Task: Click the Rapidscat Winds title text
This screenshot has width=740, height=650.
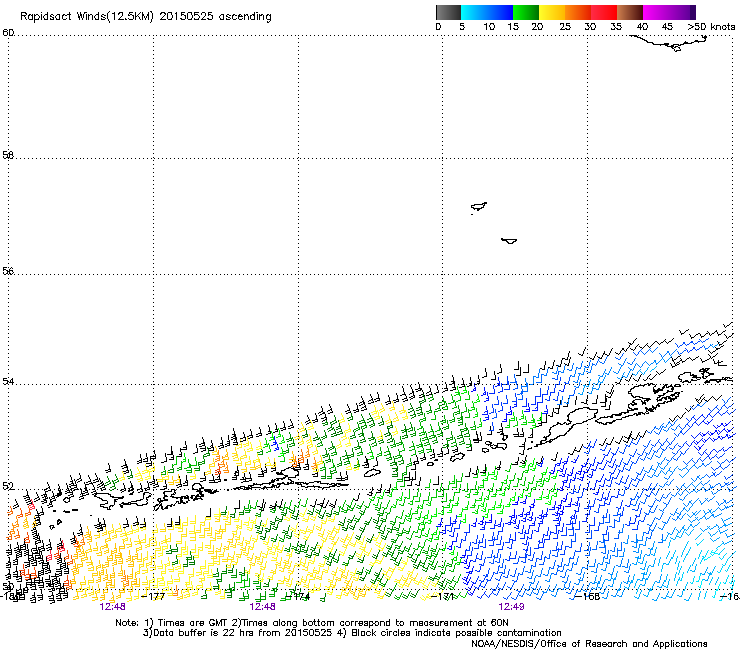Action: [x=146, y=17]
